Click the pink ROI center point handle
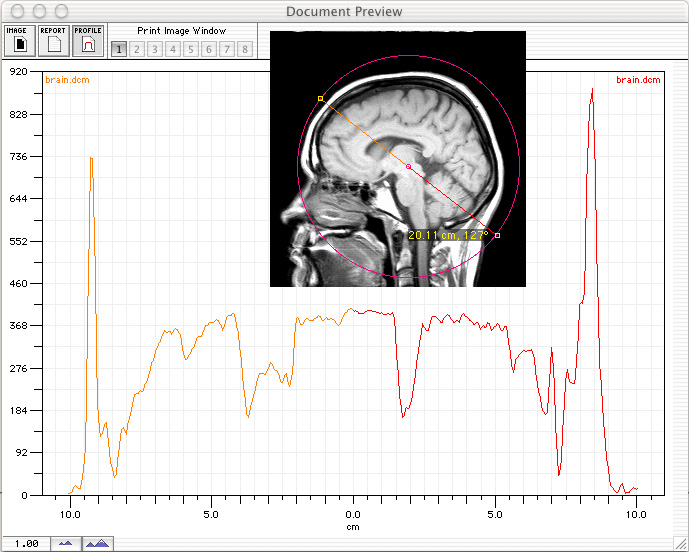689x552 pixels. click(408, 166)
